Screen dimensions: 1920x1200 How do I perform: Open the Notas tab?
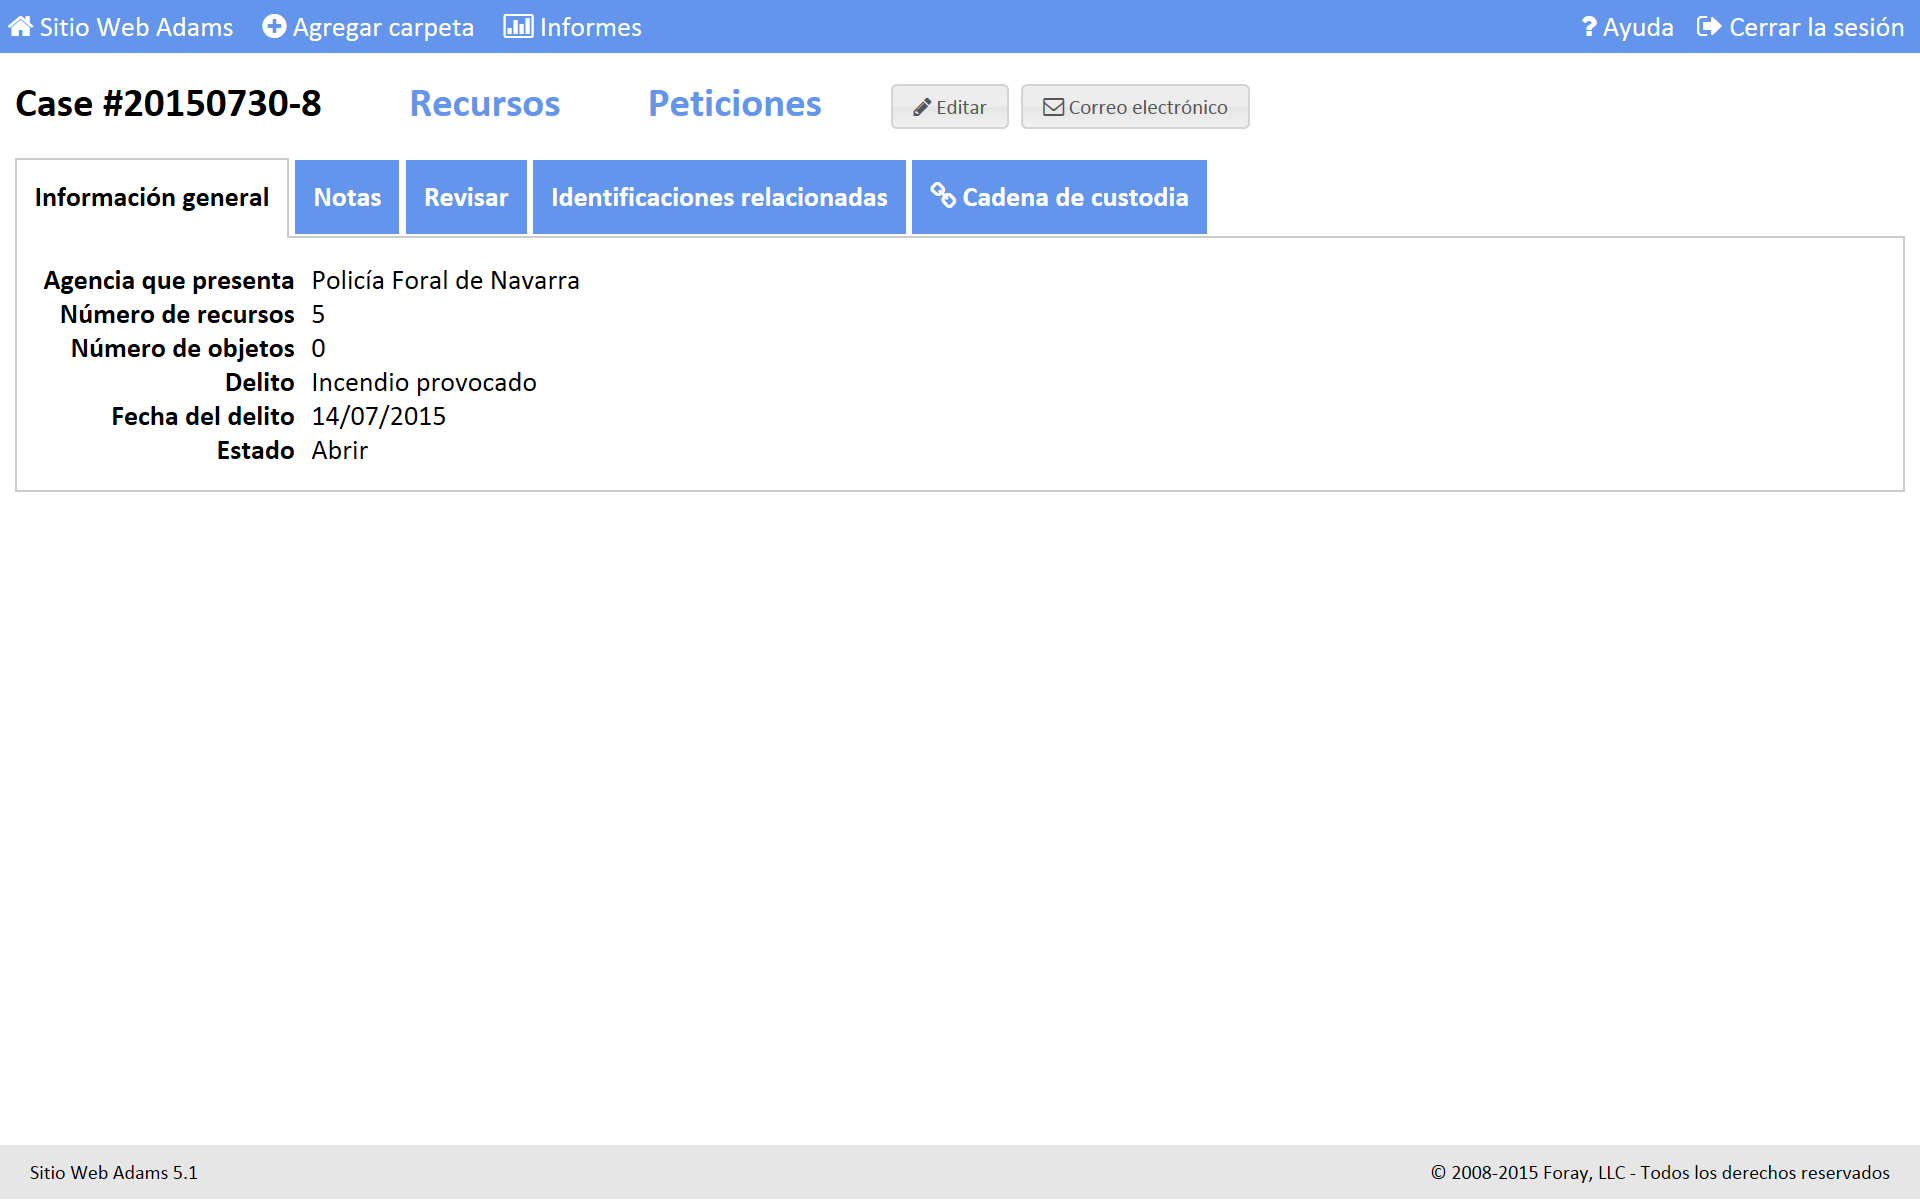click(x=347, y=197)
